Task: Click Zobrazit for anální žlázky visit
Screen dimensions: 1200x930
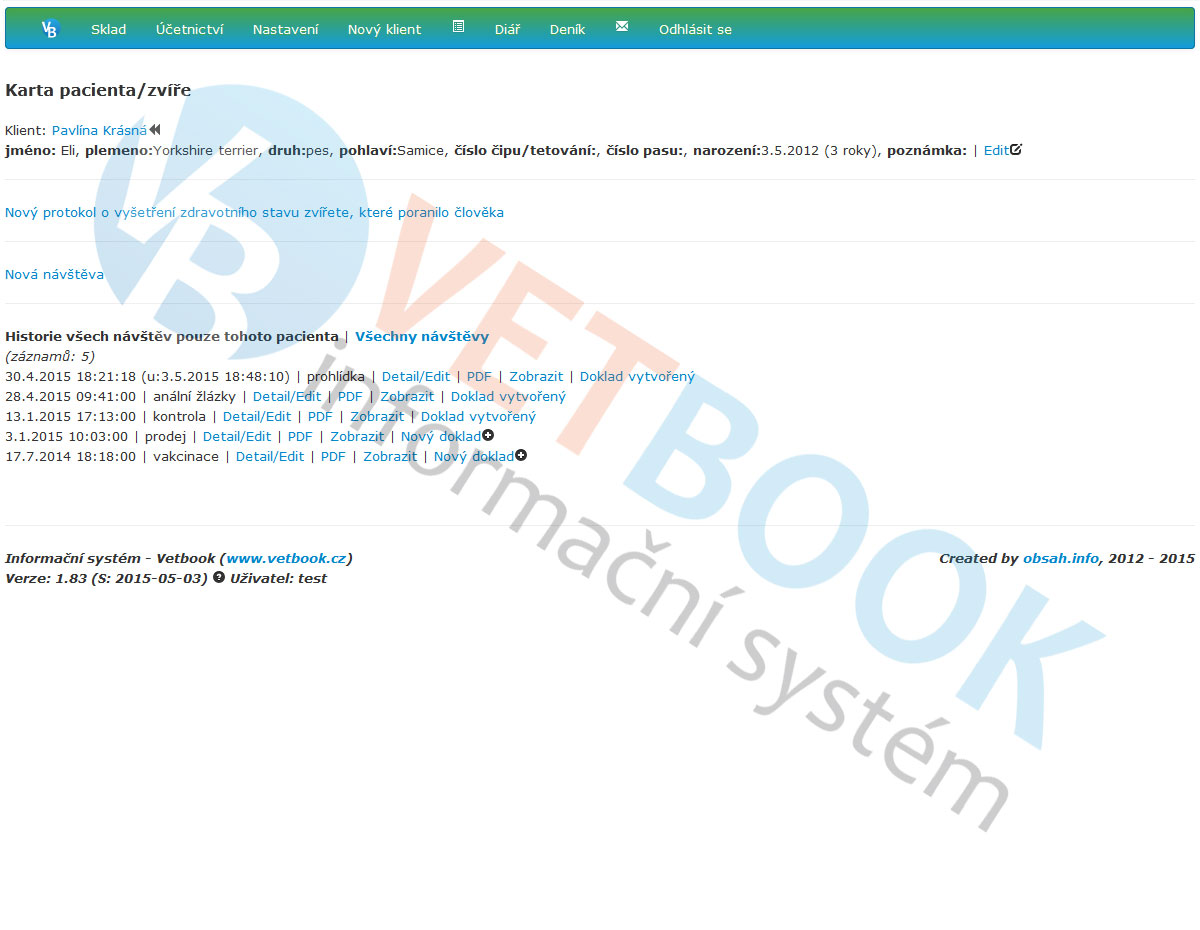Action: coord(407,396)
